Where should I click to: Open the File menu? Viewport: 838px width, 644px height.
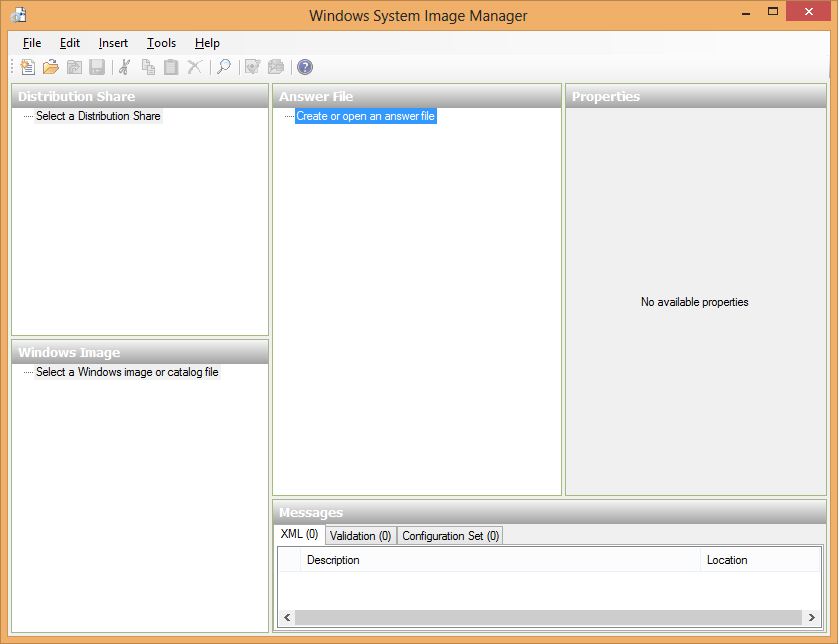click(32, 43)
